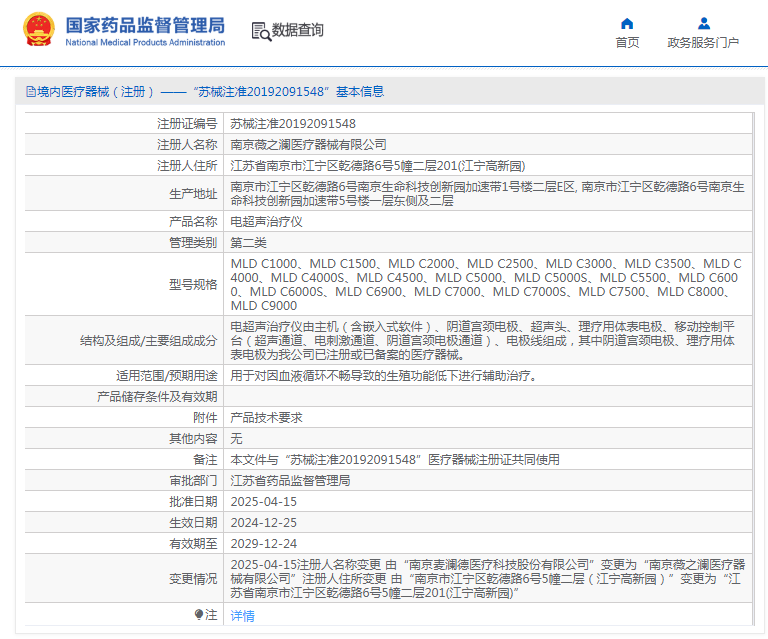Open the 数据查询 search icon

[x=261, y=31]
